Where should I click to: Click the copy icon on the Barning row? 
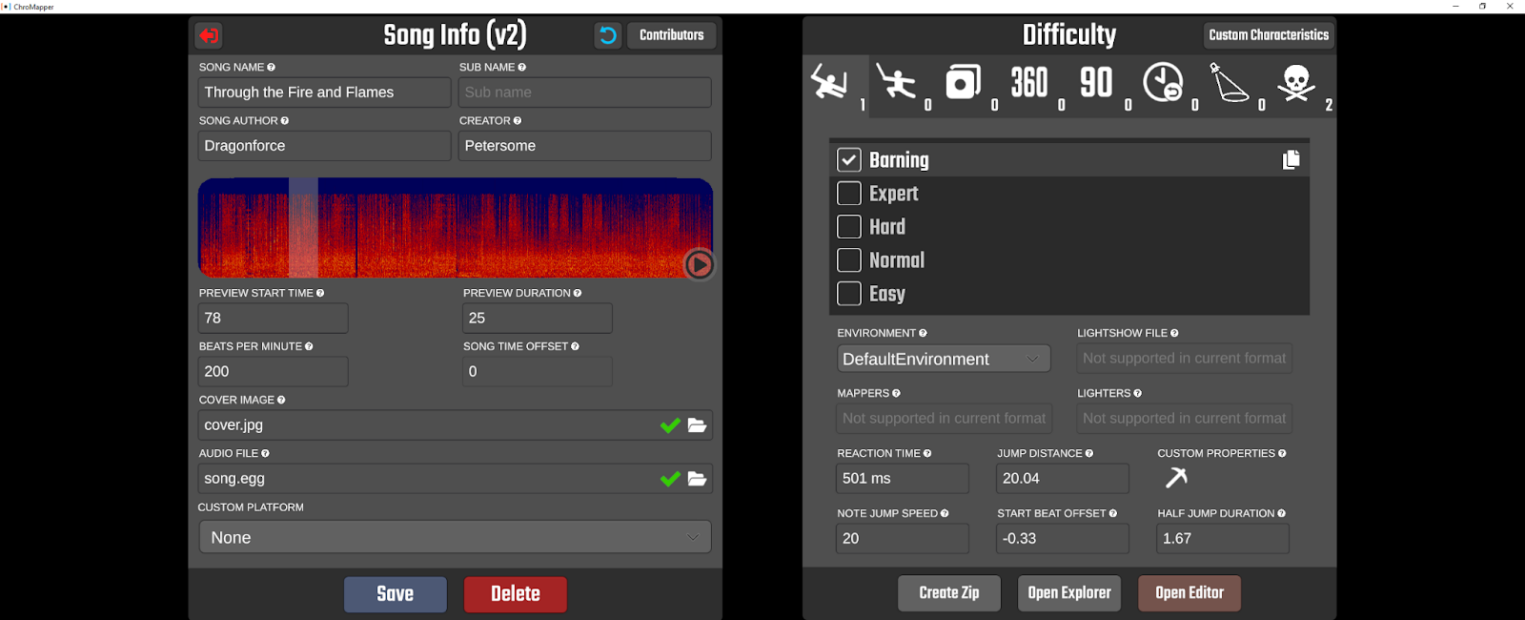pyautogui.click(x=1291, y=160)
